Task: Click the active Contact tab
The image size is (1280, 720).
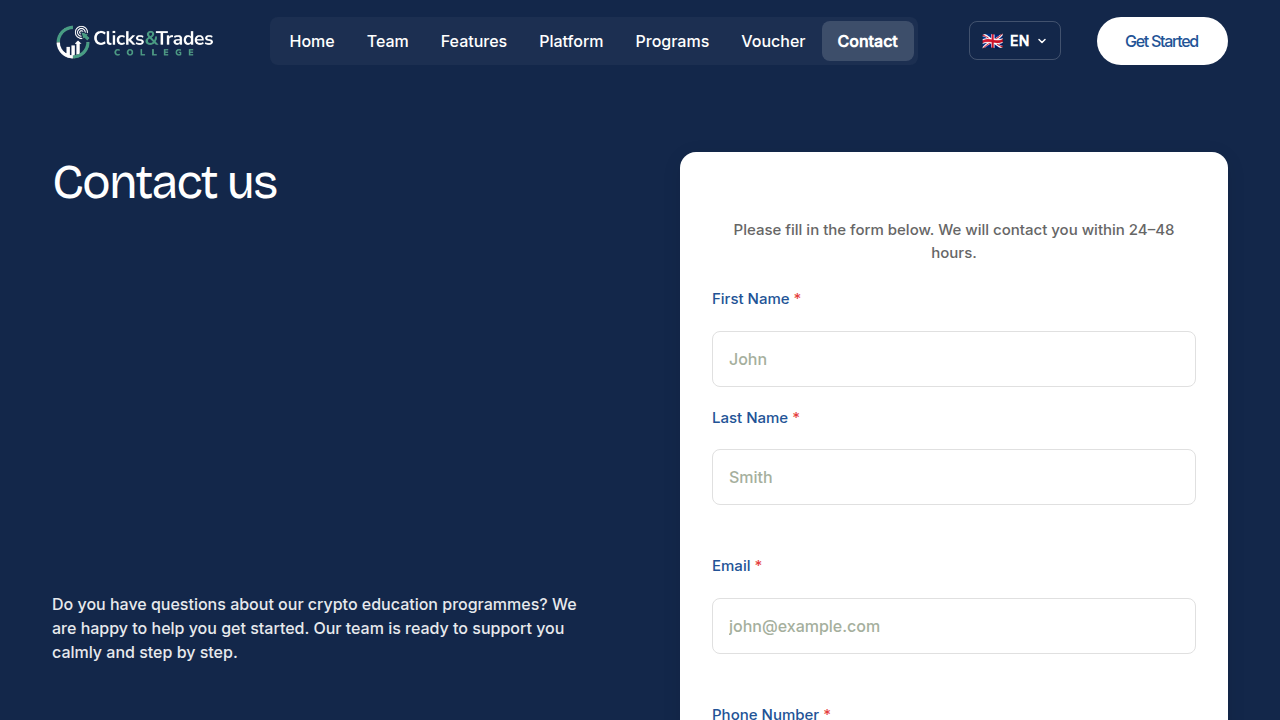Action: (867, 41)
